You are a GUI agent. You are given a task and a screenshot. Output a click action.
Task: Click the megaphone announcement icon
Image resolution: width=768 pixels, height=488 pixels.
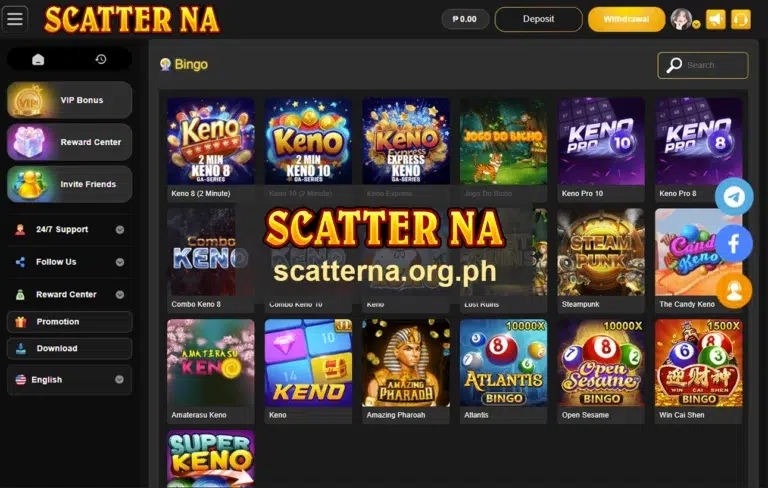(x=716, y=20)
